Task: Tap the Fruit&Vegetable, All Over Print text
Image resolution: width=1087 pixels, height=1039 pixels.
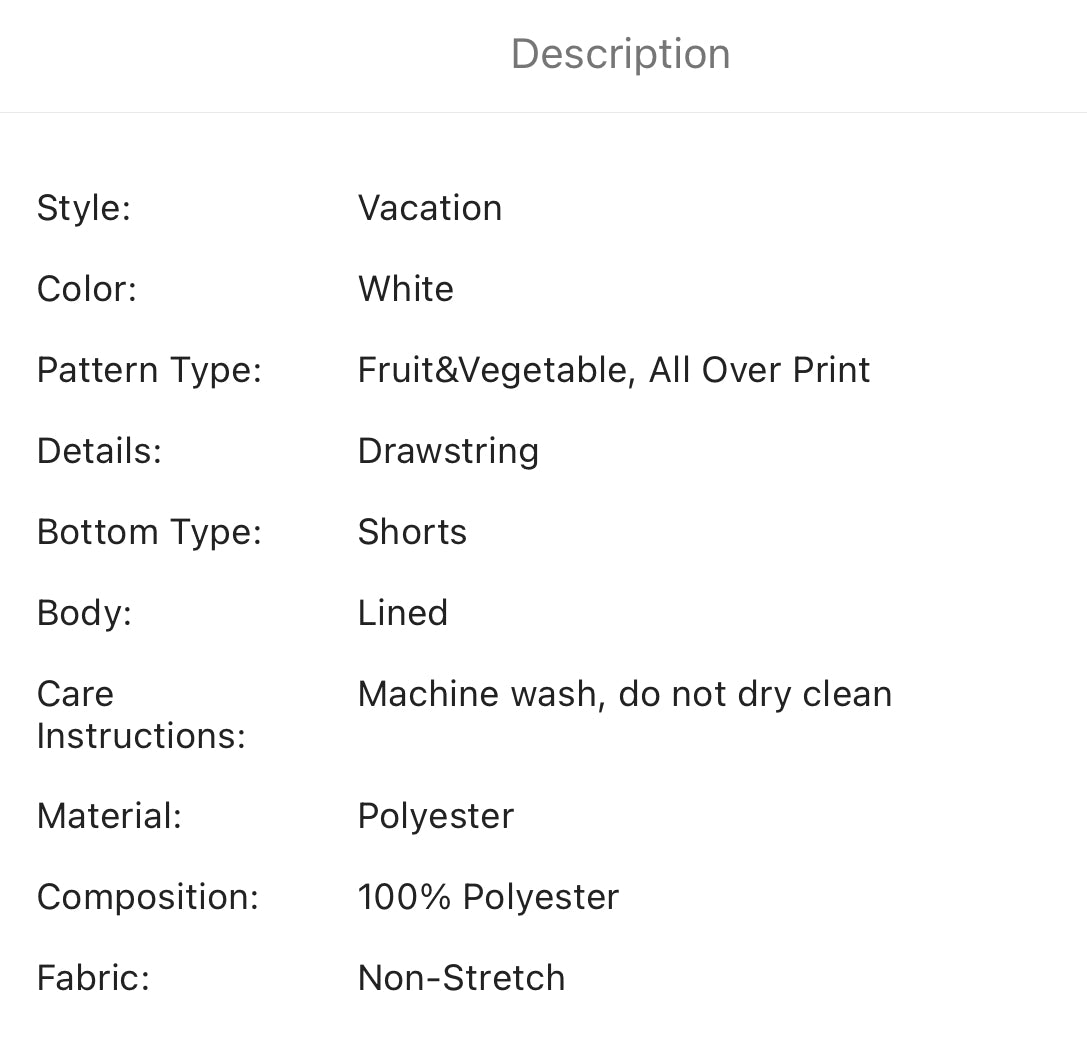Action: 614,370
